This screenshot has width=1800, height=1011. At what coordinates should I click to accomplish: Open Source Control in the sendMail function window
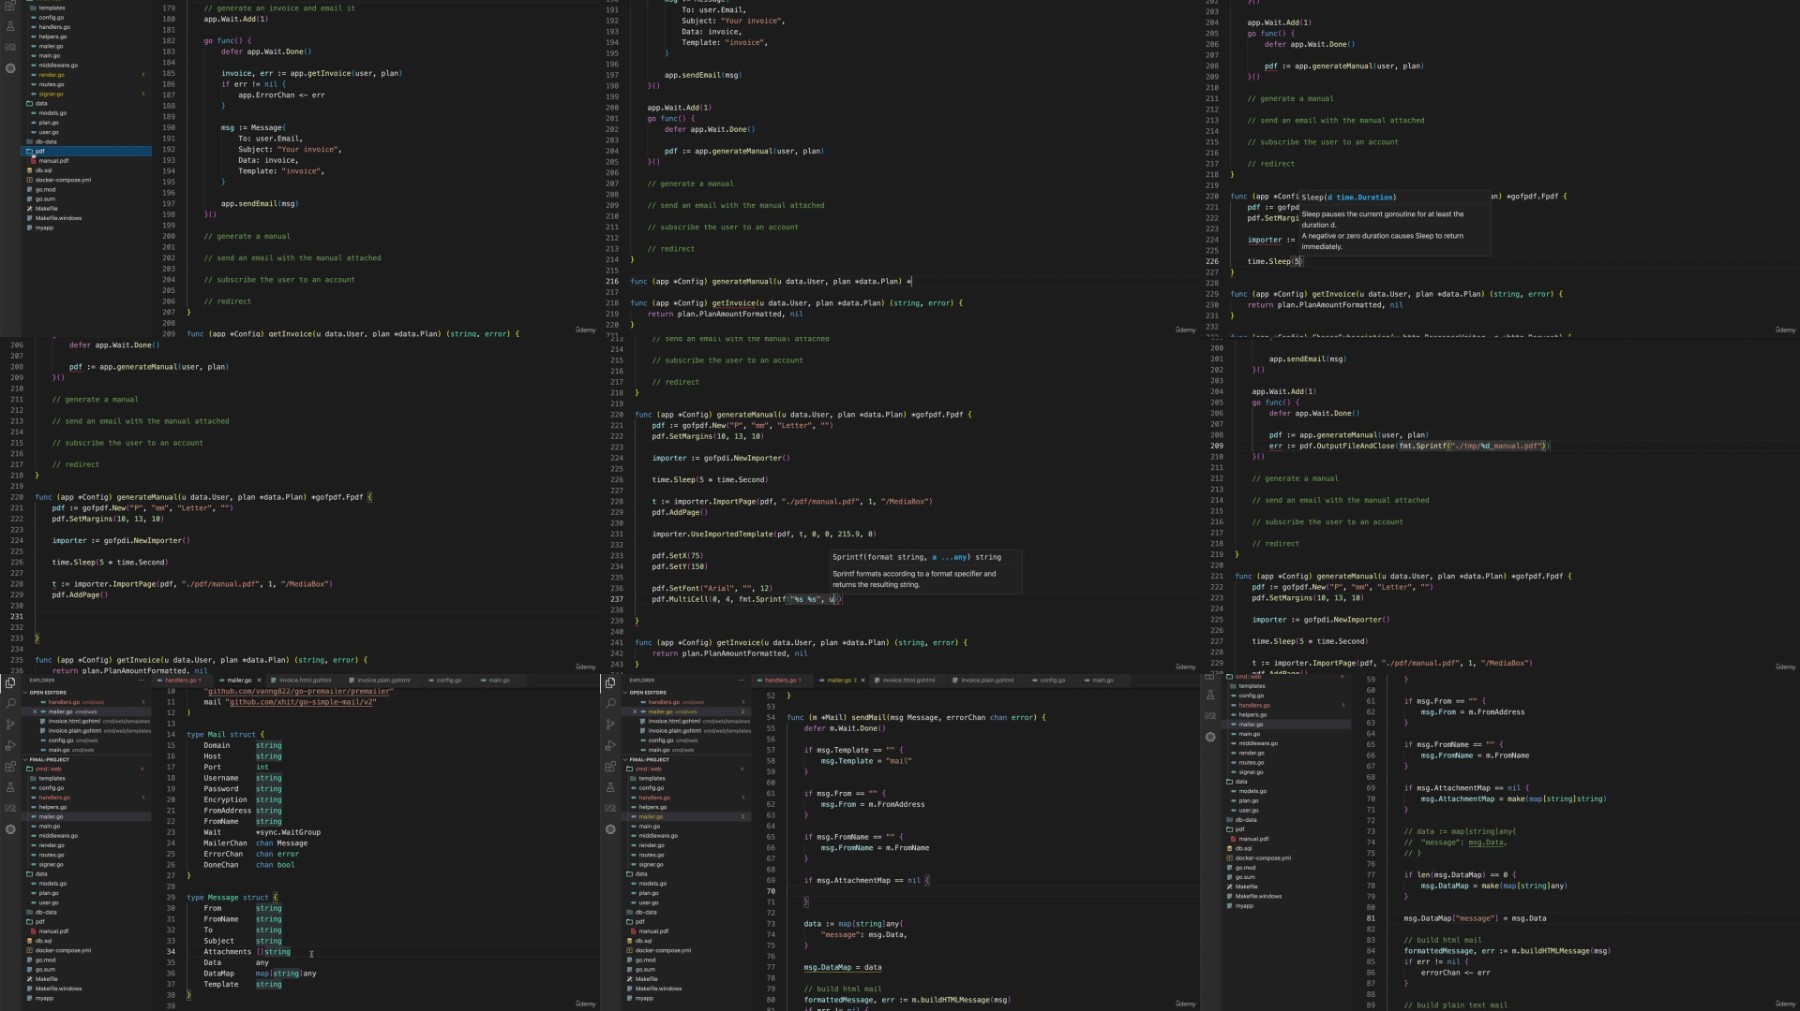click(610, 724)
